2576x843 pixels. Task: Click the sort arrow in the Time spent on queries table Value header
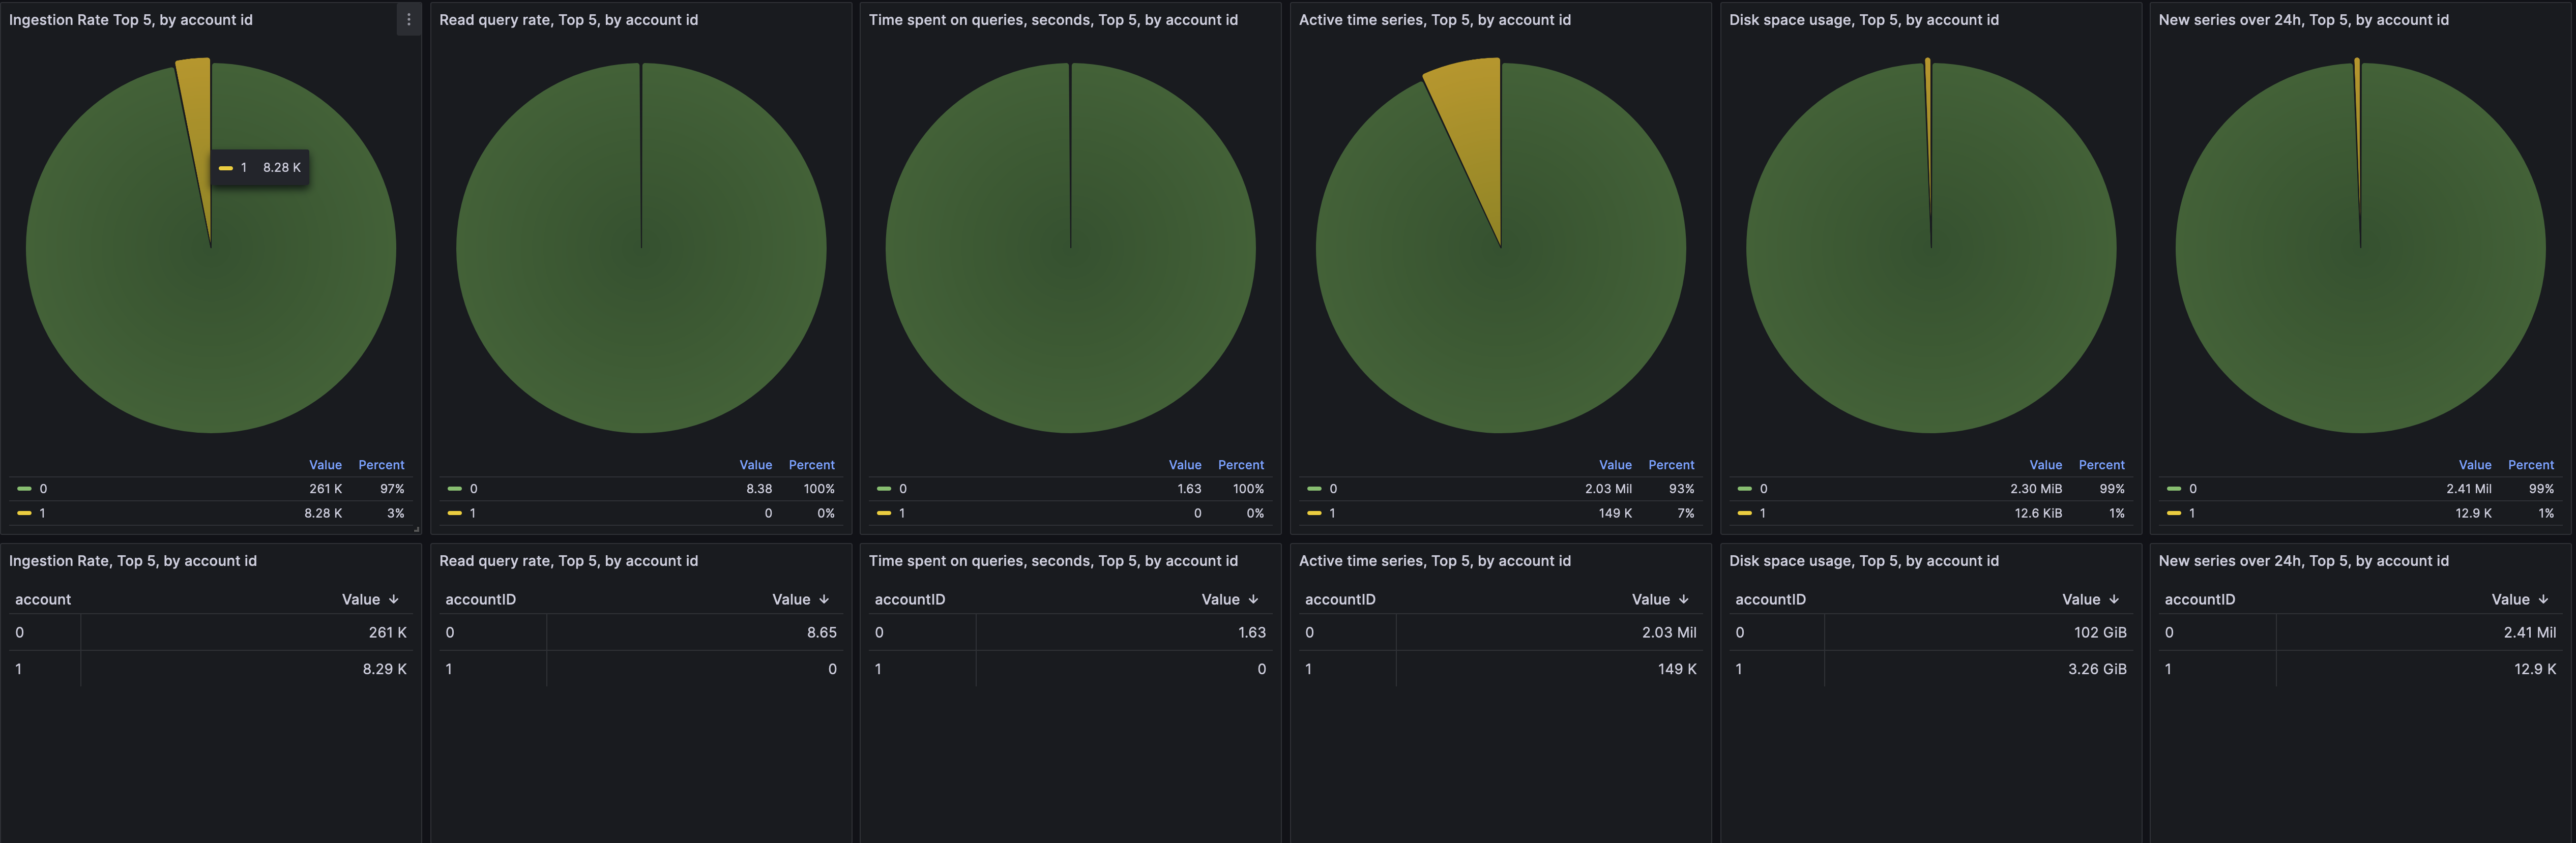1253,599
